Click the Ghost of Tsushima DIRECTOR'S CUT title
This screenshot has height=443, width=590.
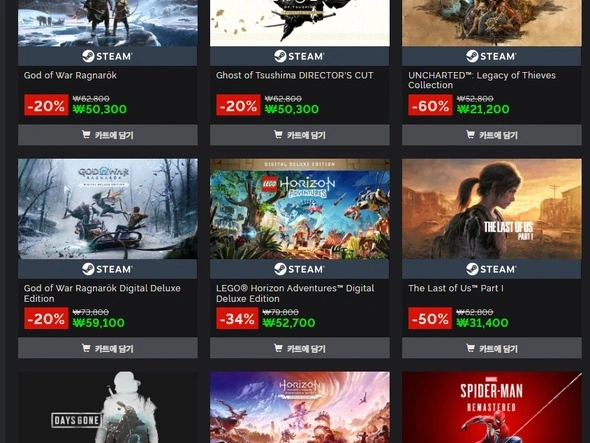(295, 75)
